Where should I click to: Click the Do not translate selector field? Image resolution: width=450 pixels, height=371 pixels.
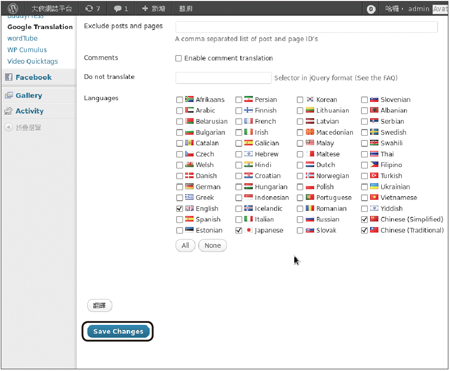tap(223, 78)
